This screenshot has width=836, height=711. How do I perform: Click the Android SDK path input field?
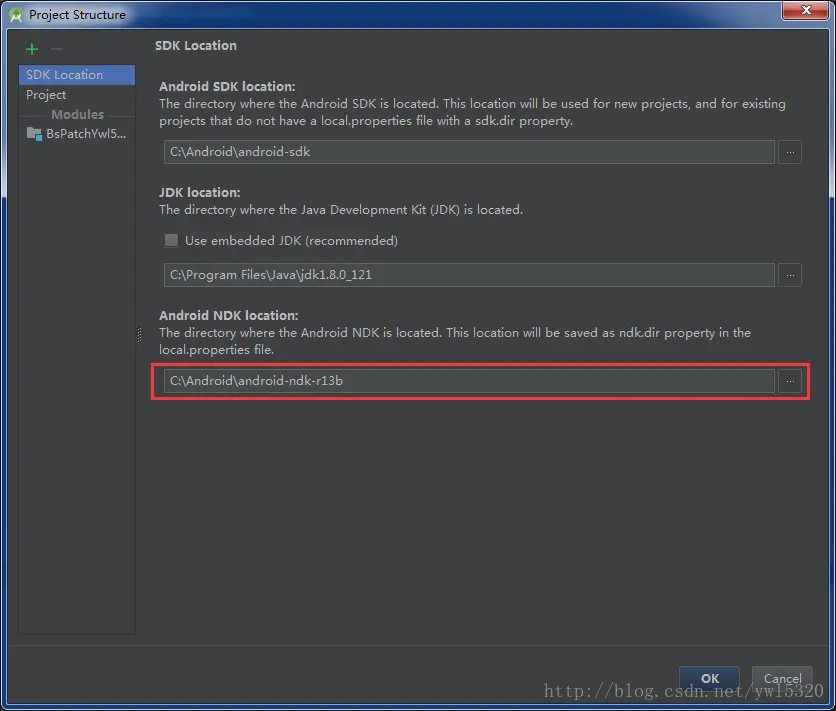[x=469, y=152]
